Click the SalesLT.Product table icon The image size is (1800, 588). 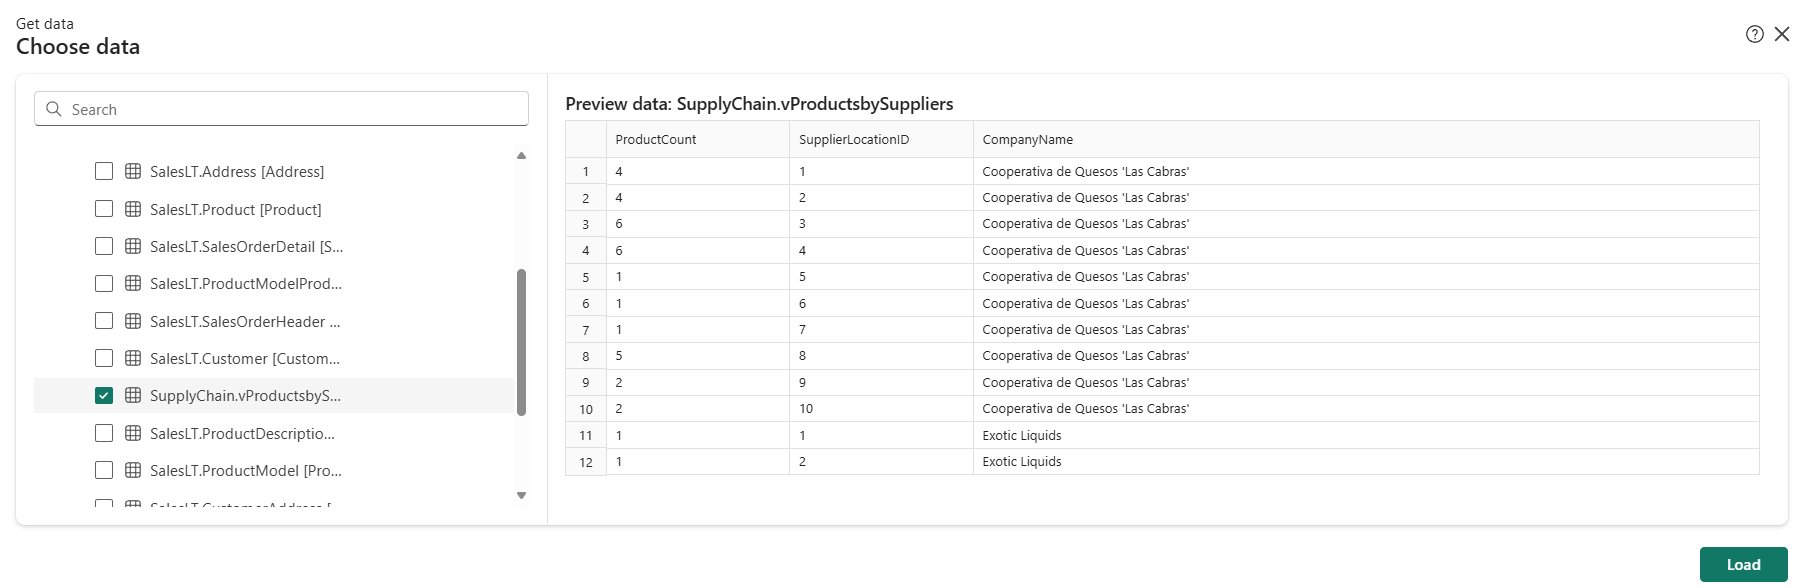pos(133,209)
